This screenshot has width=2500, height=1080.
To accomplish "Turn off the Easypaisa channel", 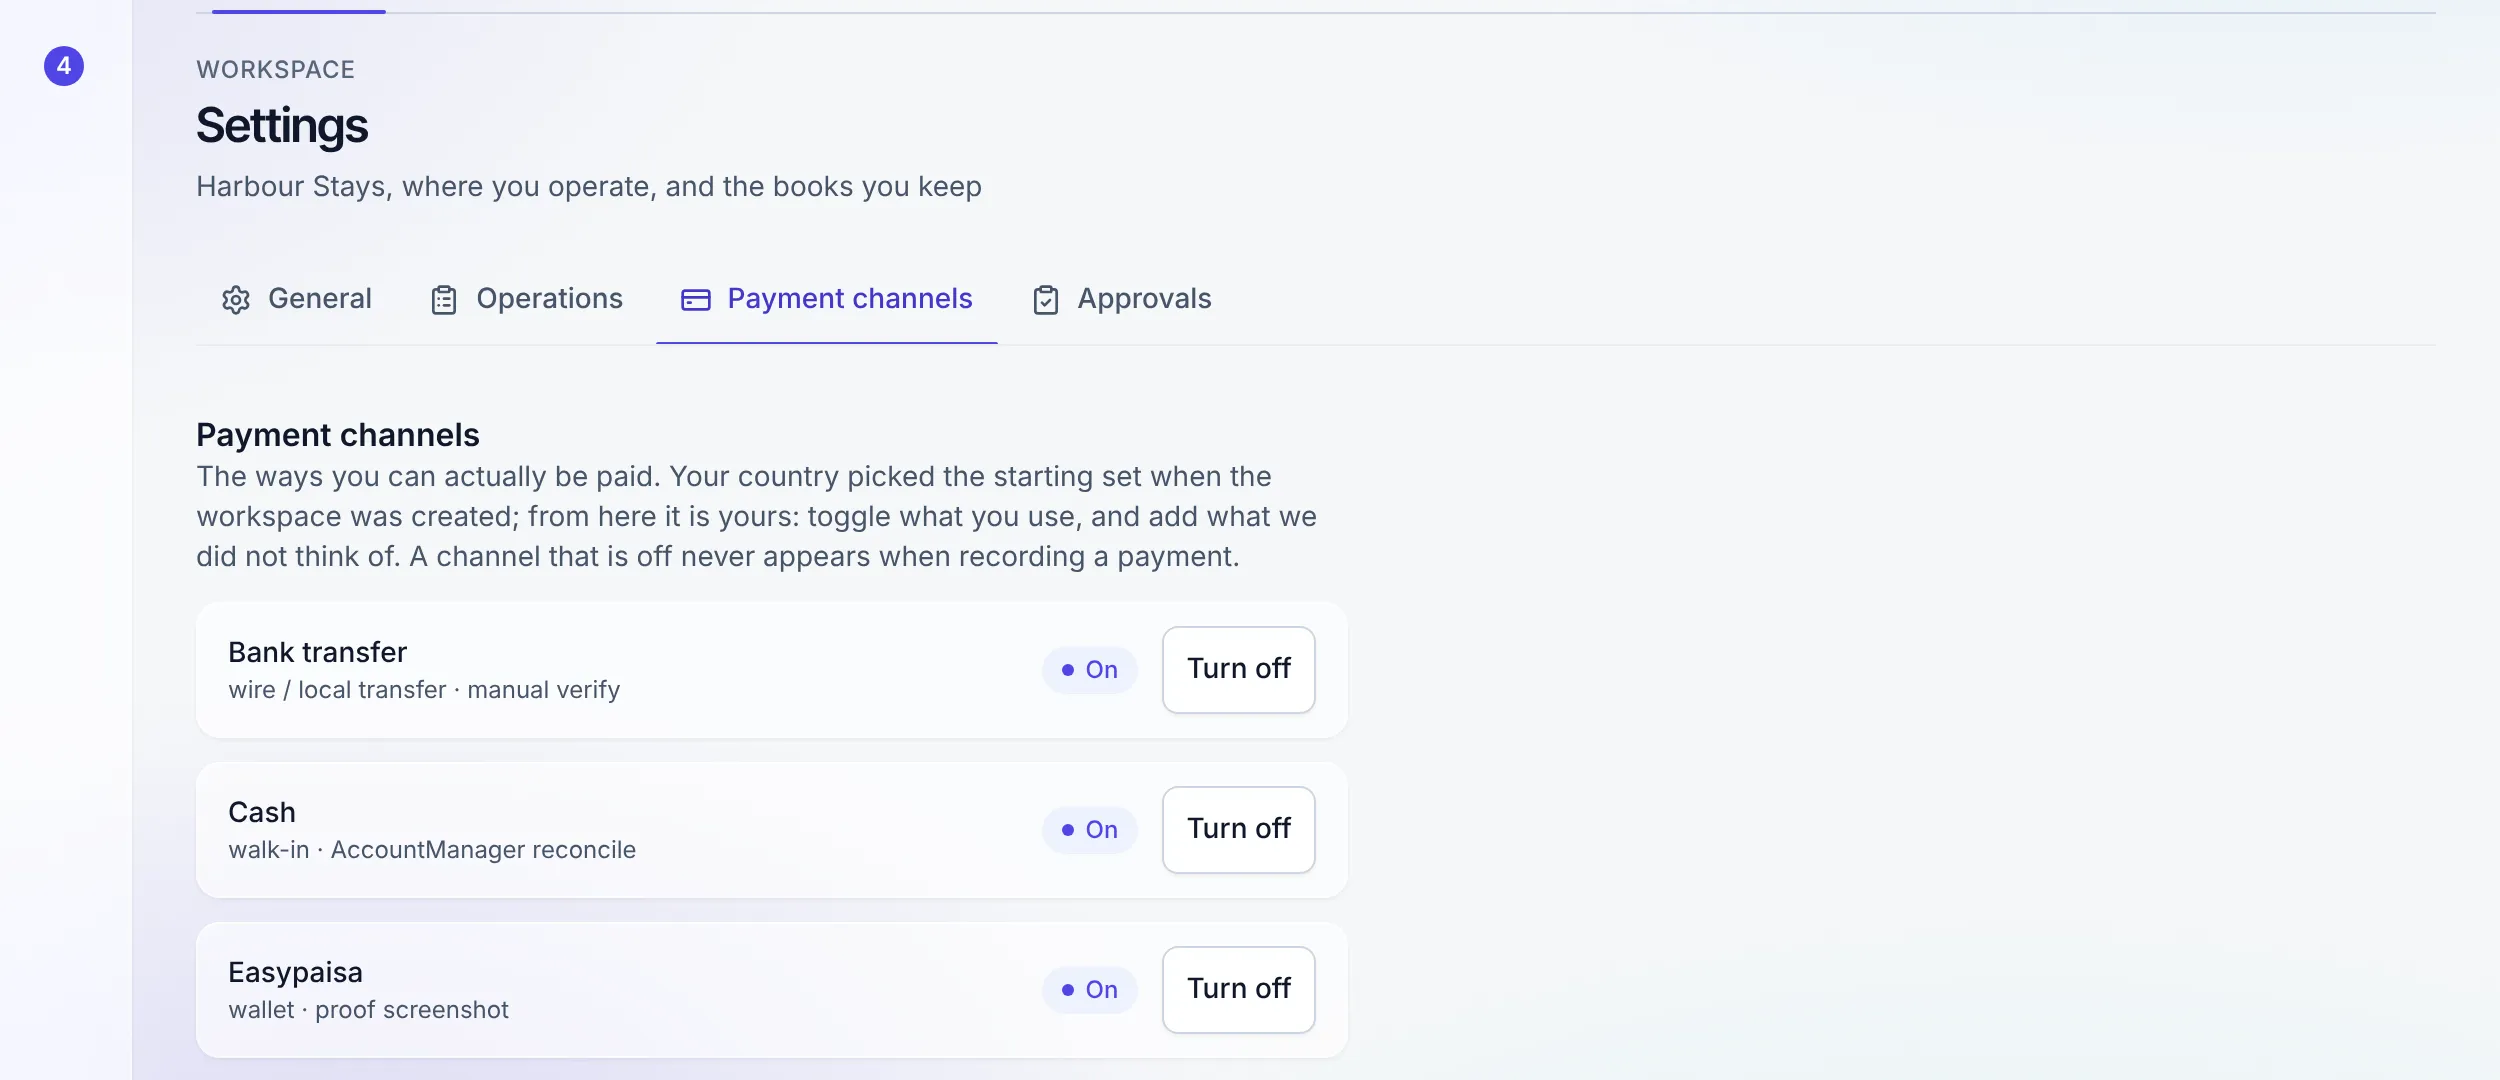I will click(1238, 989).
